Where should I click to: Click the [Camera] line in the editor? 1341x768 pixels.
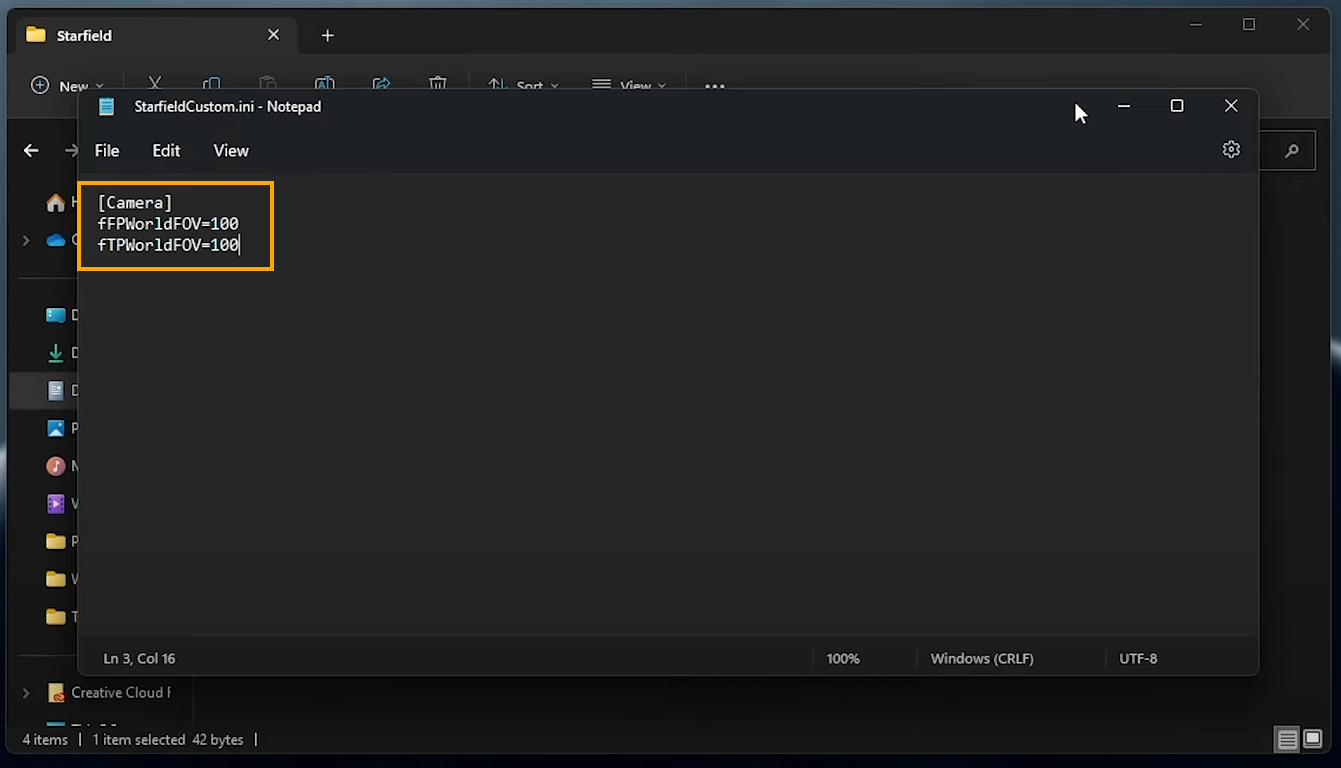135,203
